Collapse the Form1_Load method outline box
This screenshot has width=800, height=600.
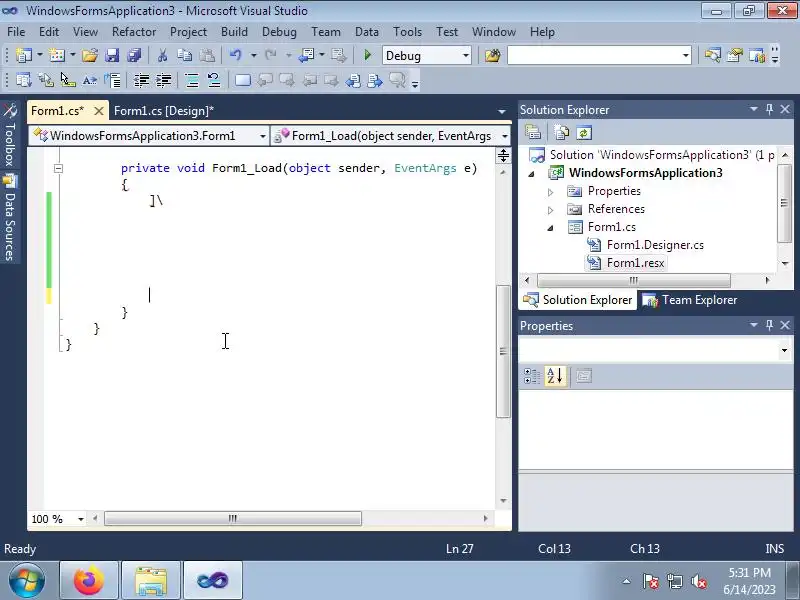point(59,168)
